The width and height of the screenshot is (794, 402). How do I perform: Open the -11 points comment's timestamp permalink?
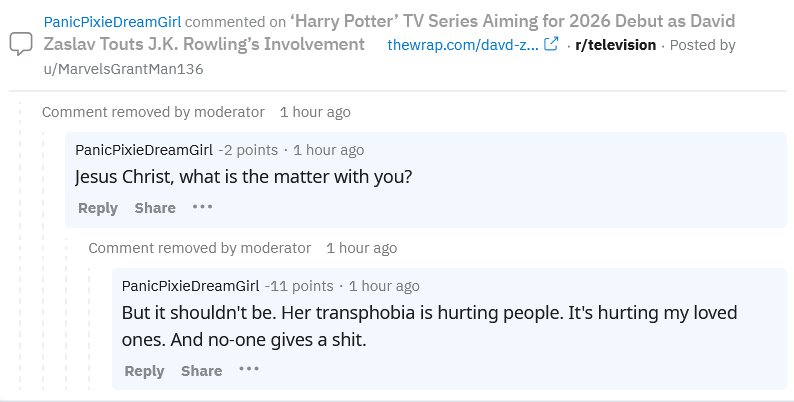coord(384,285)
